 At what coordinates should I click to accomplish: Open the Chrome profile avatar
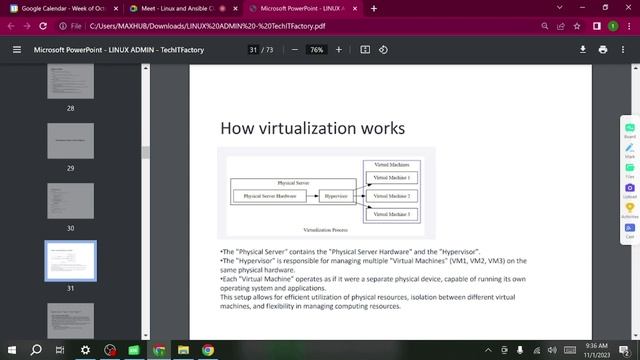point(613,26)
